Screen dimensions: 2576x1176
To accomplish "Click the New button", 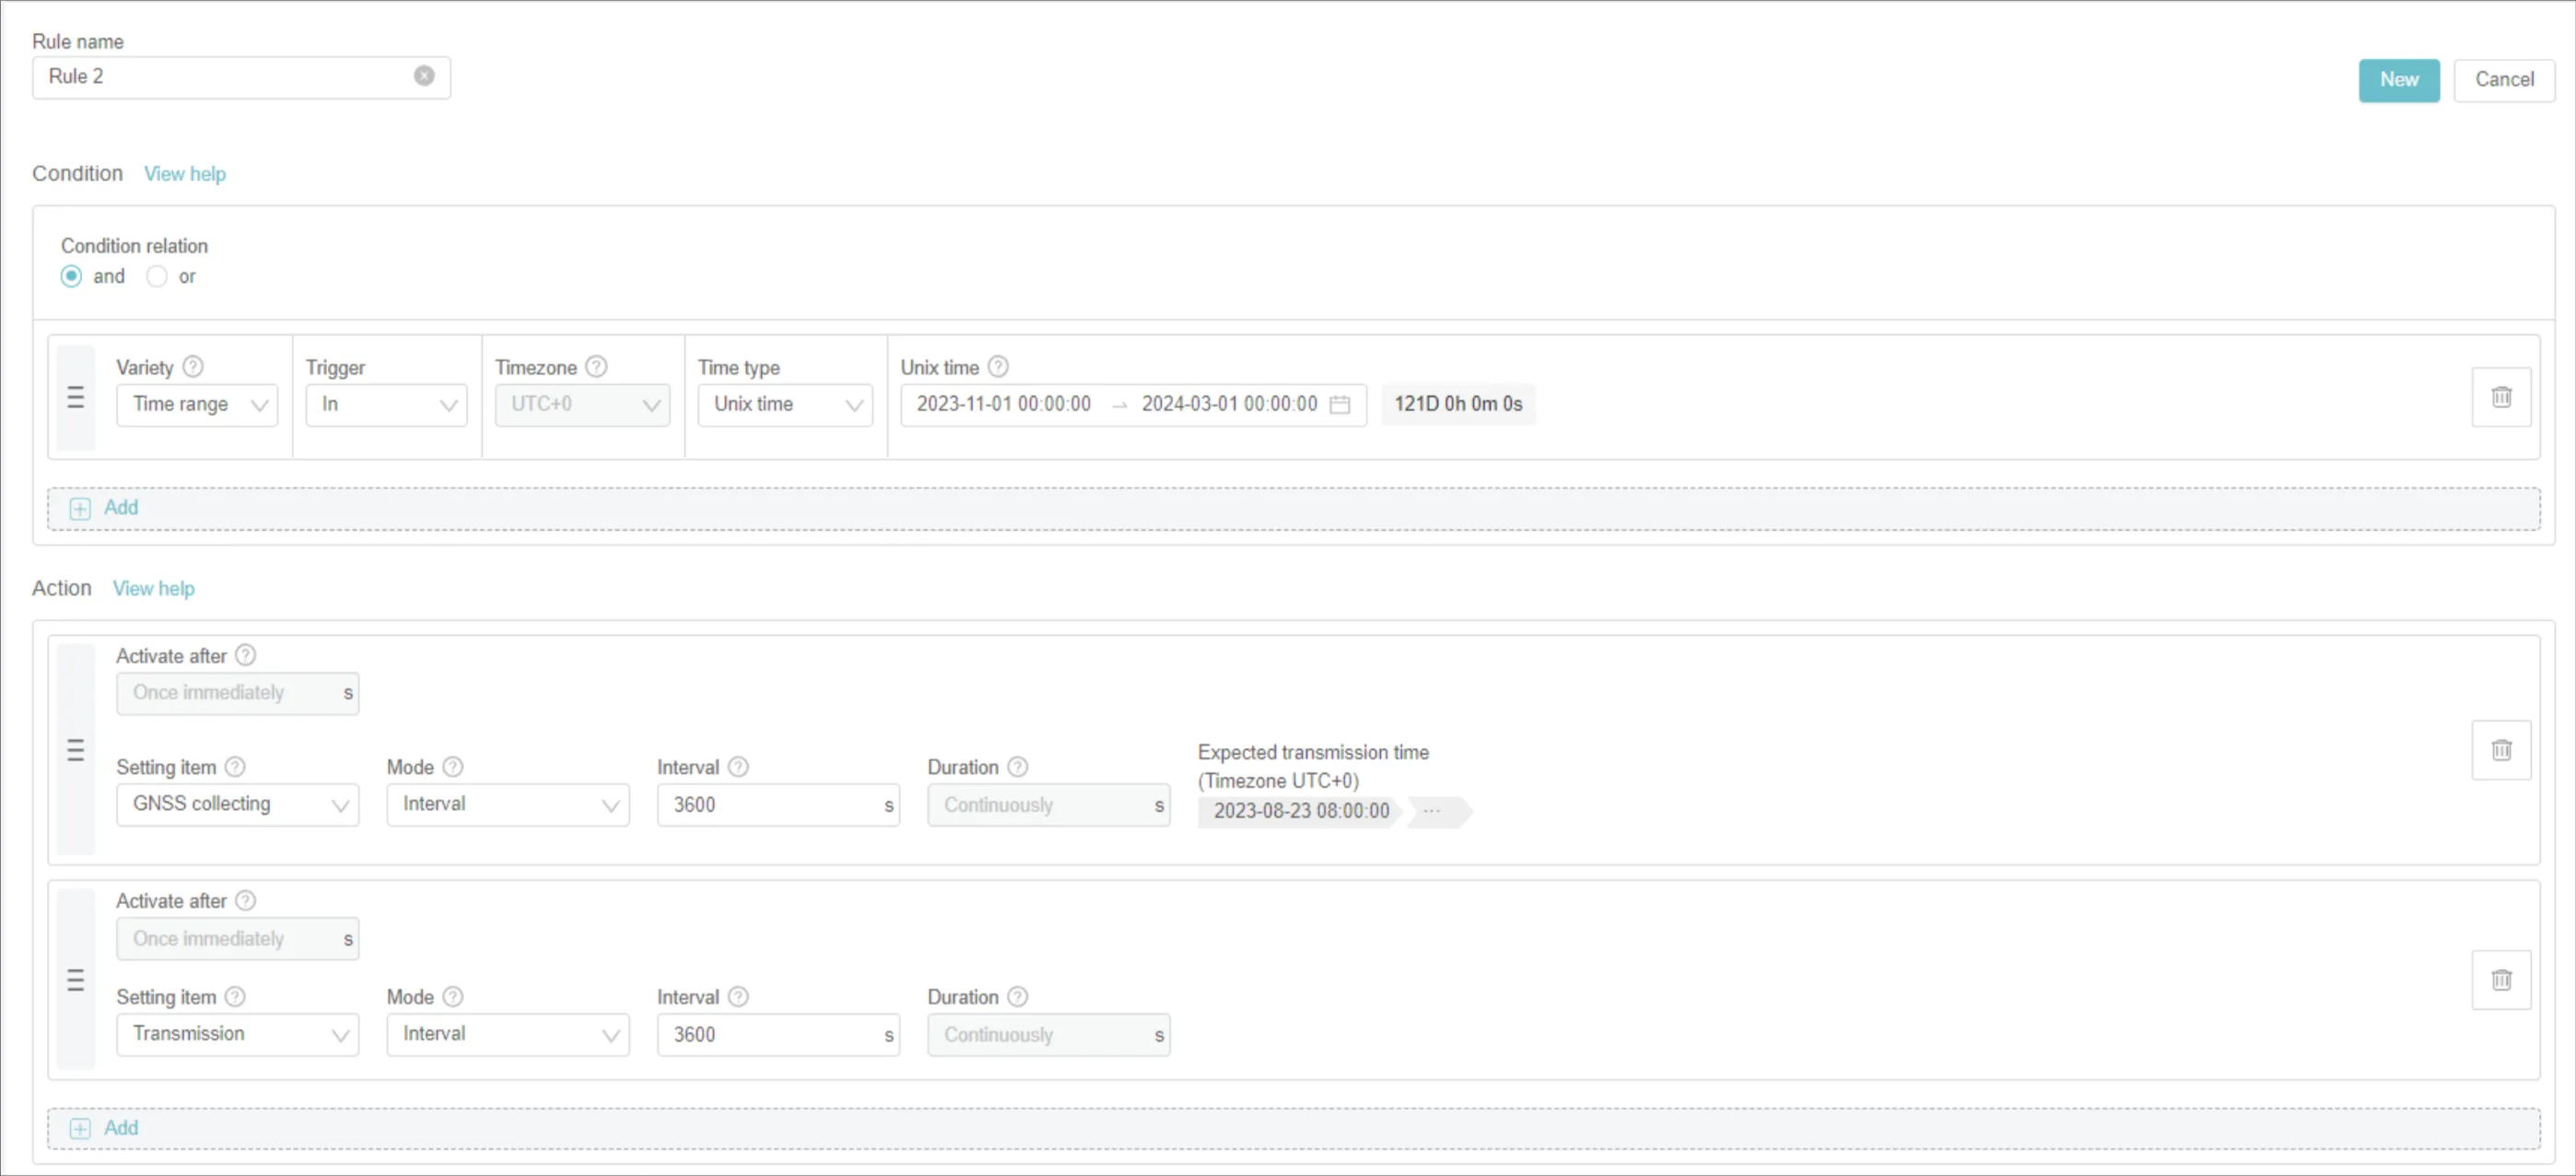I will [x=2398, y=80].
